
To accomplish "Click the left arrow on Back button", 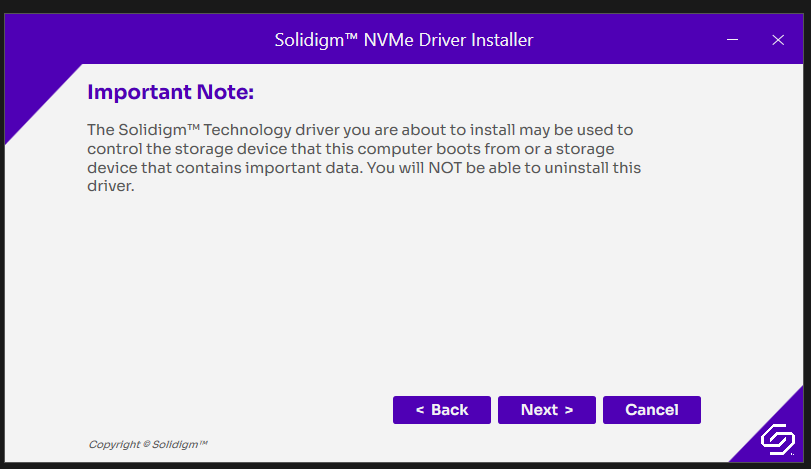I will (420, 410).
